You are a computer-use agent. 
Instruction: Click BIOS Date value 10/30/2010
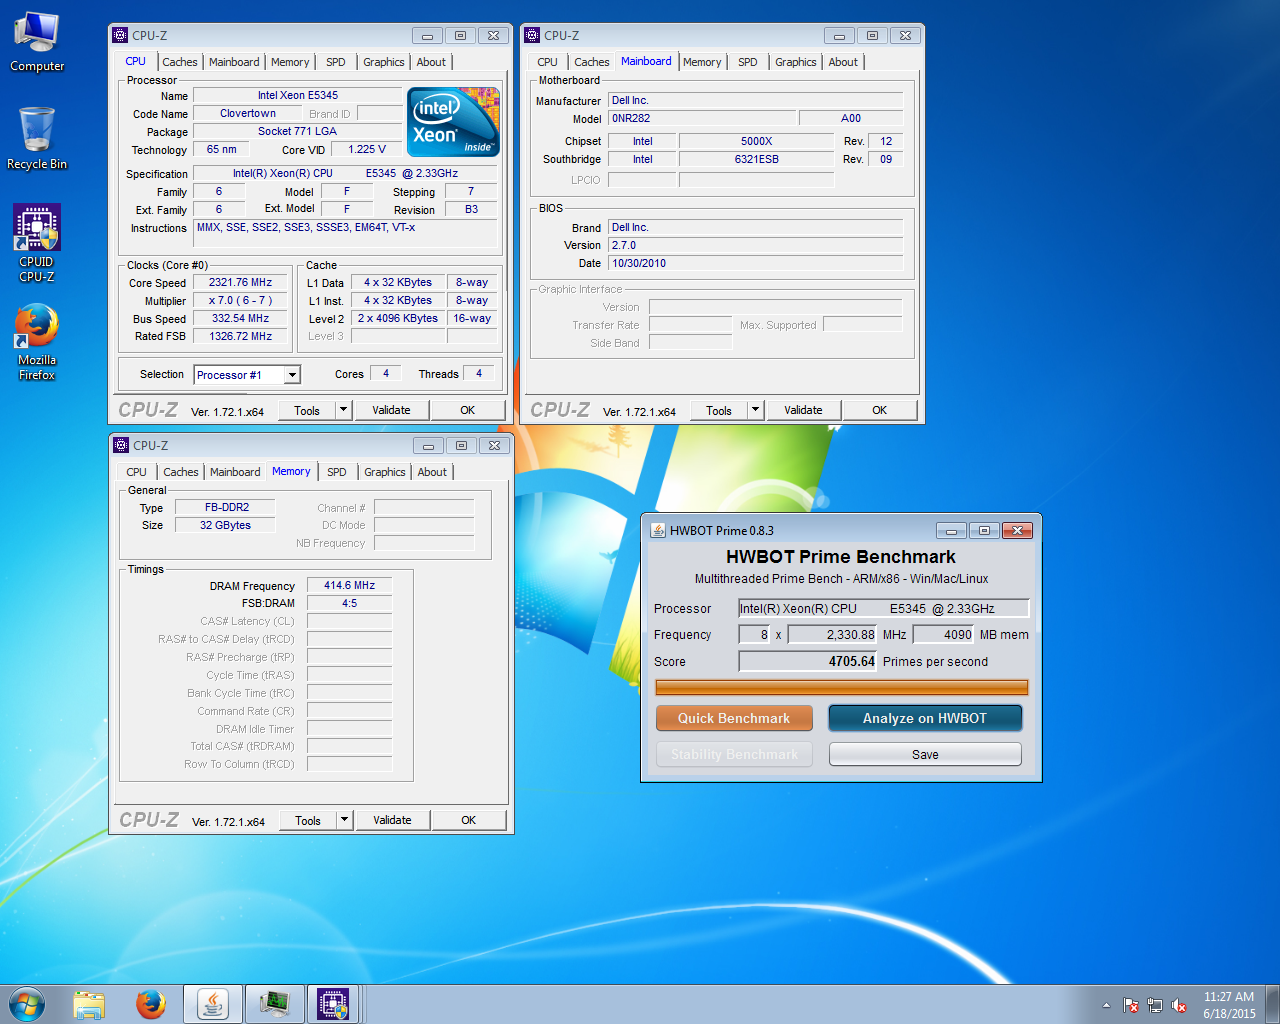click(x=755, y=263)
